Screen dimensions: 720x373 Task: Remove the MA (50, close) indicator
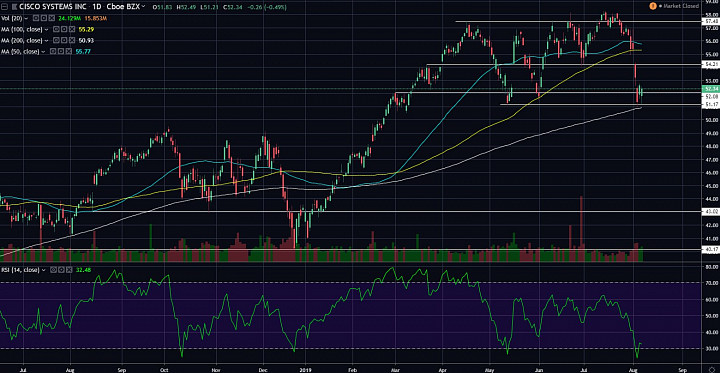click(x=69, y=51)
